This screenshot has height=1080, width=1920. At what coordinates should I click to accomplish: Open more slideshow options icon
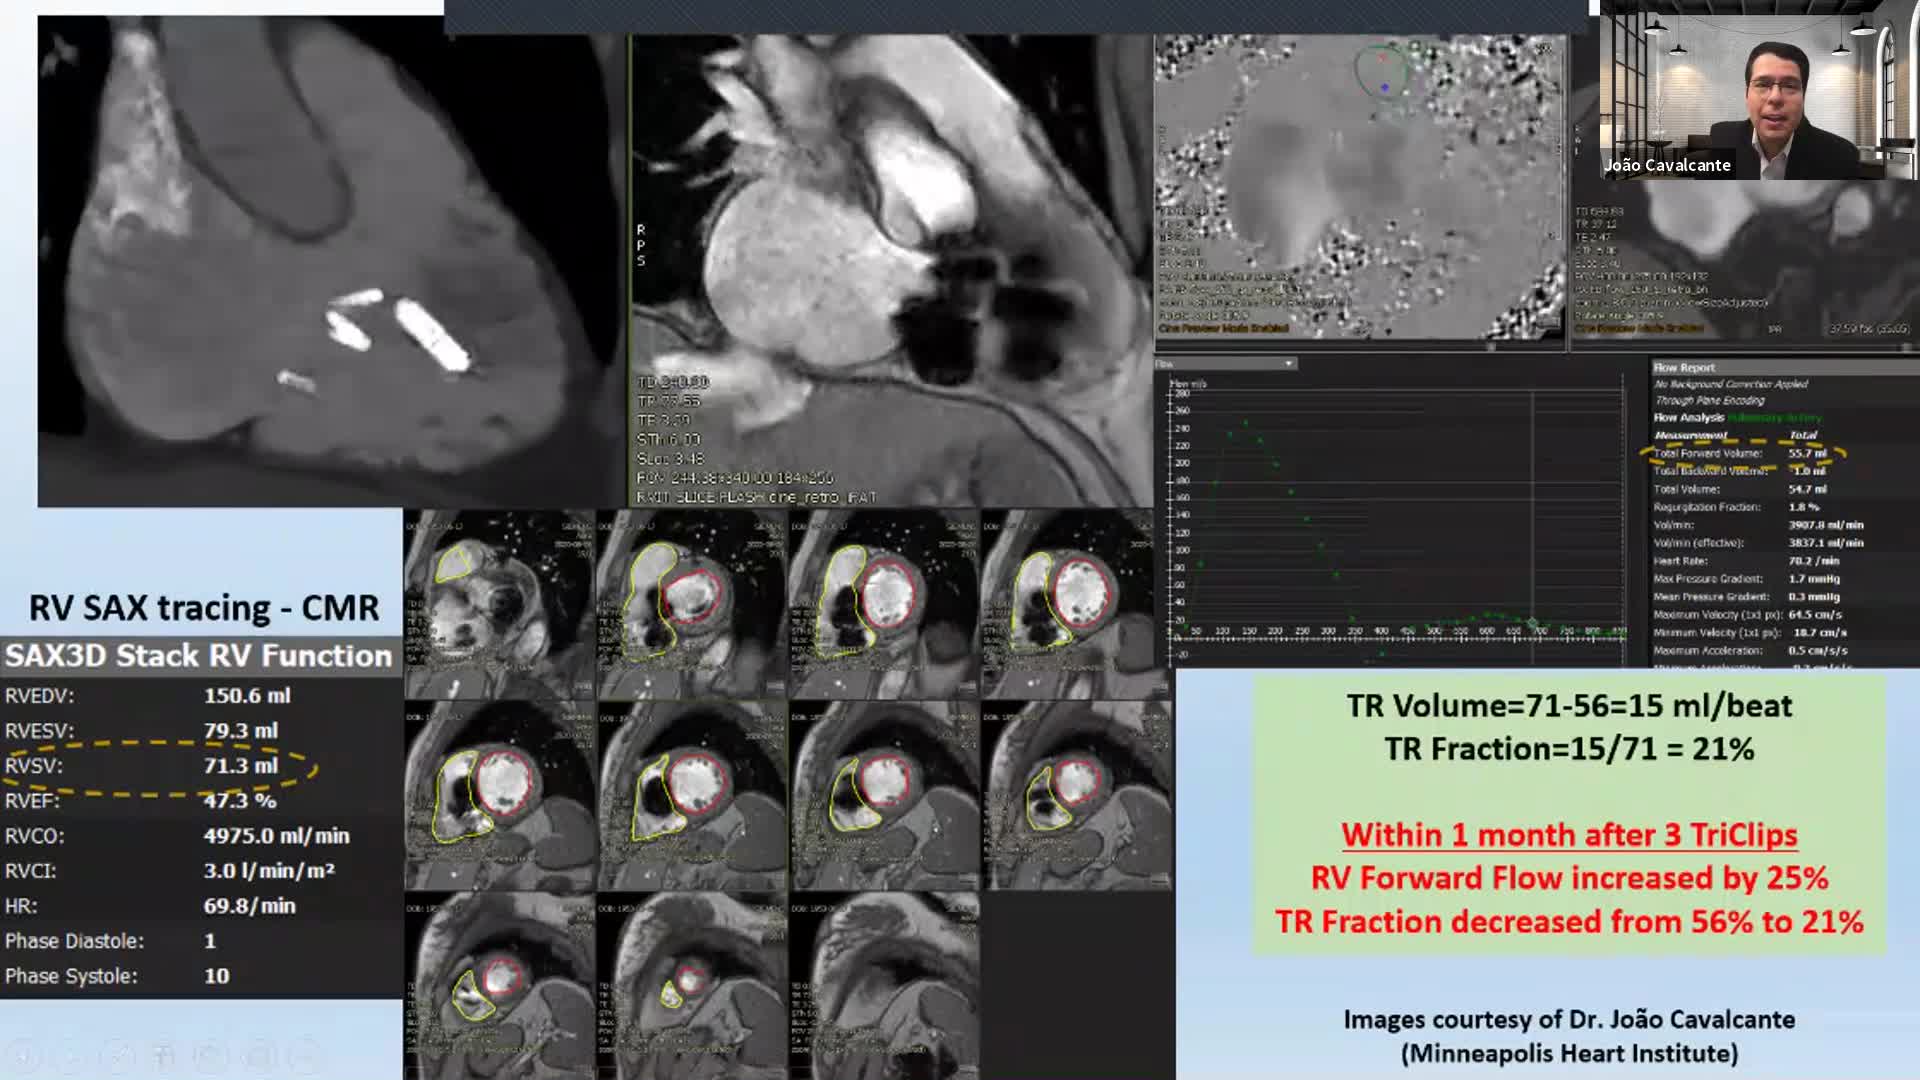pyautogui.click(x=305, y=1055)
